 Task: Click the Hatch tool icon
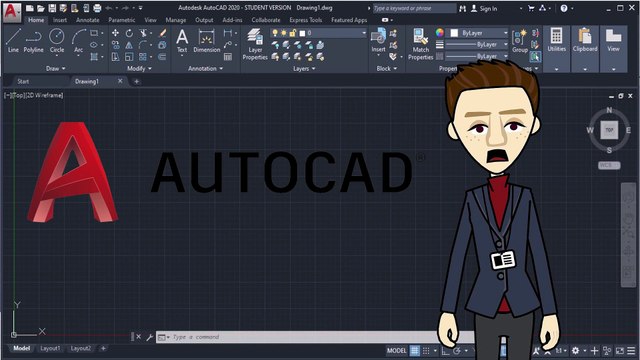[94, 57]
